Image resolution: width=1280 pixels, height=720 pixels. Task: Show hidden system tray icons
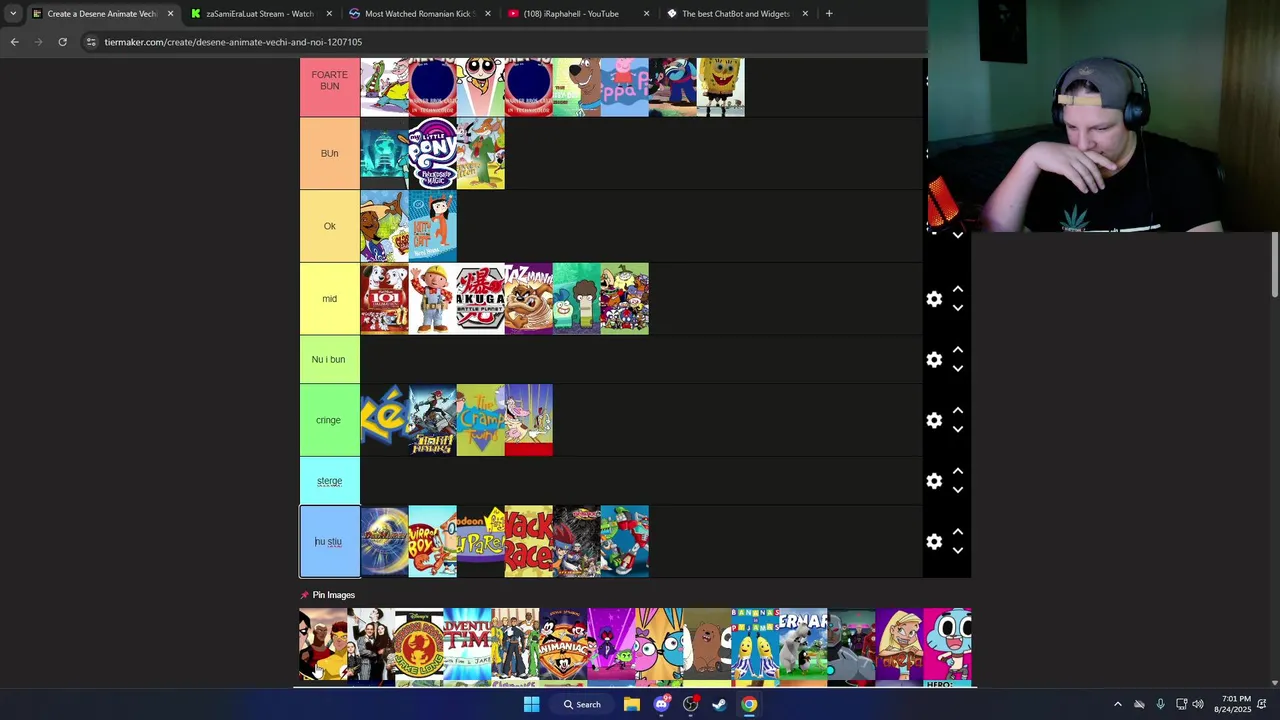point(1118,704)
